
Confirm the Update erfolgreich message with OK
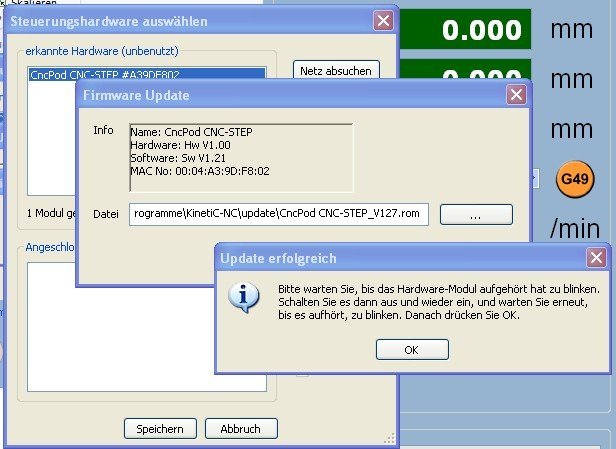click(x=412, y=350)
